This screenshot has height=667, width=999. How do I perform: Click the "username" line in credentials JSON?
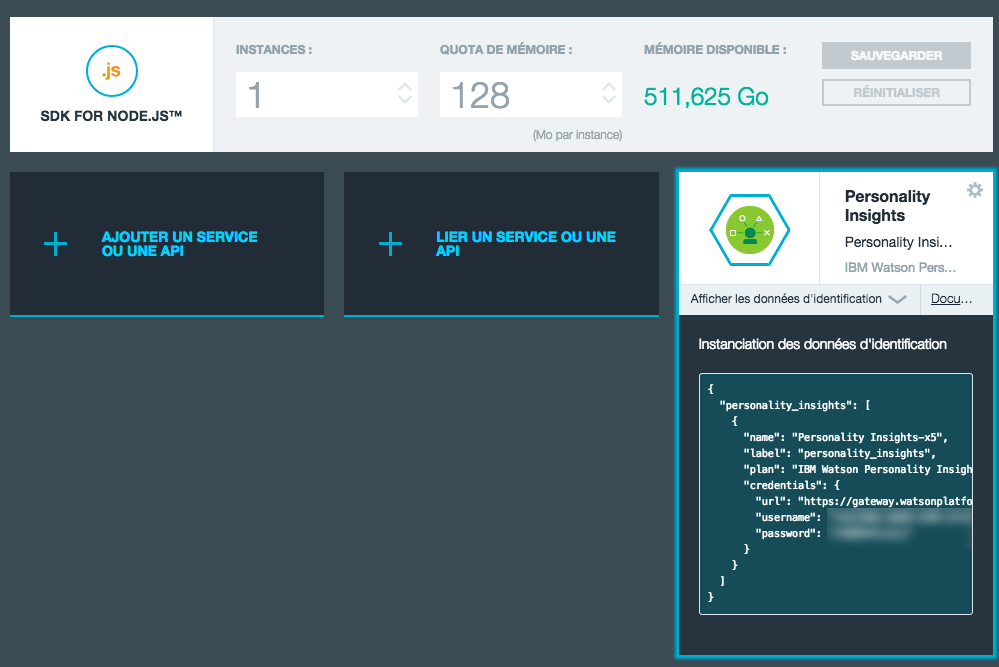[863, 517]
